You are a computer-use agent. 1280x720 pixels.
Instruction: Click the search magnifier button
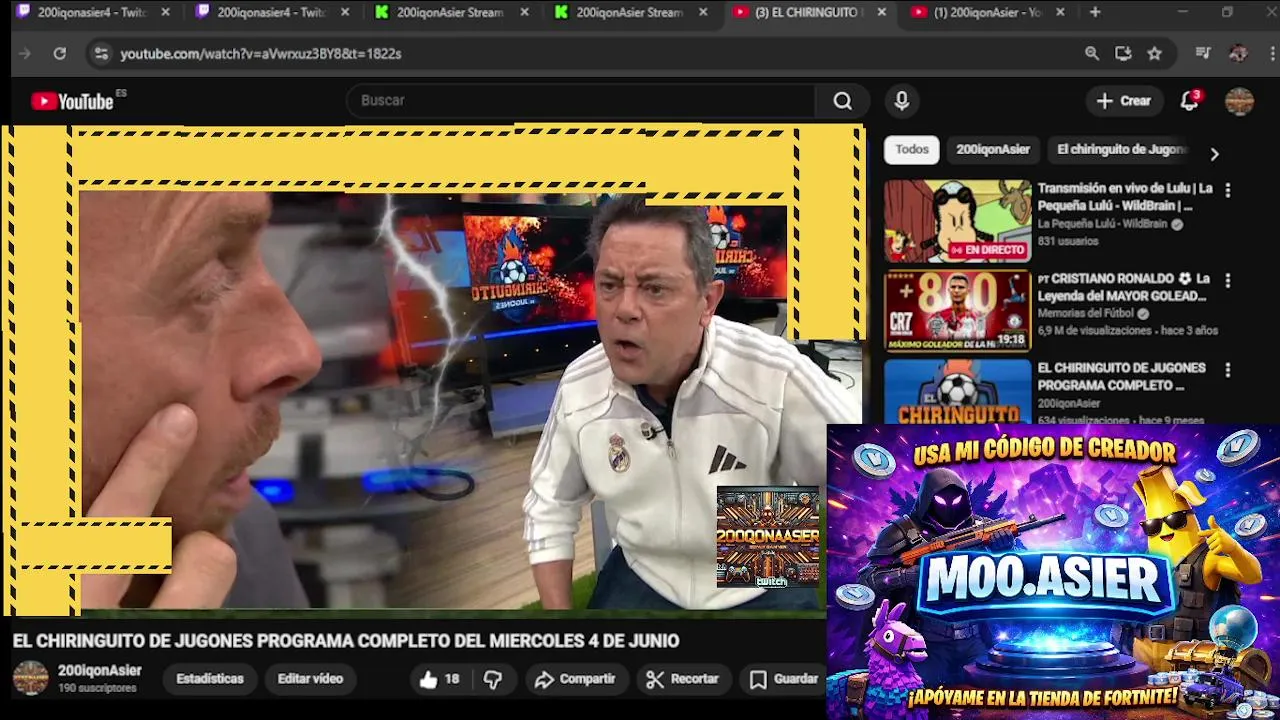(843, 101)
